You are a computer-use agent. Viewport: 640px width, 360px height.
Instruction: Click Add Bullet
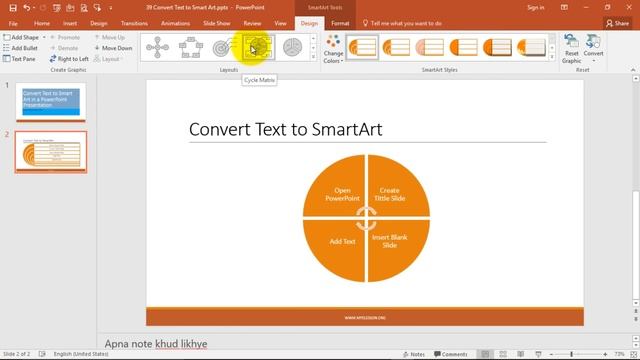[20, 48]
